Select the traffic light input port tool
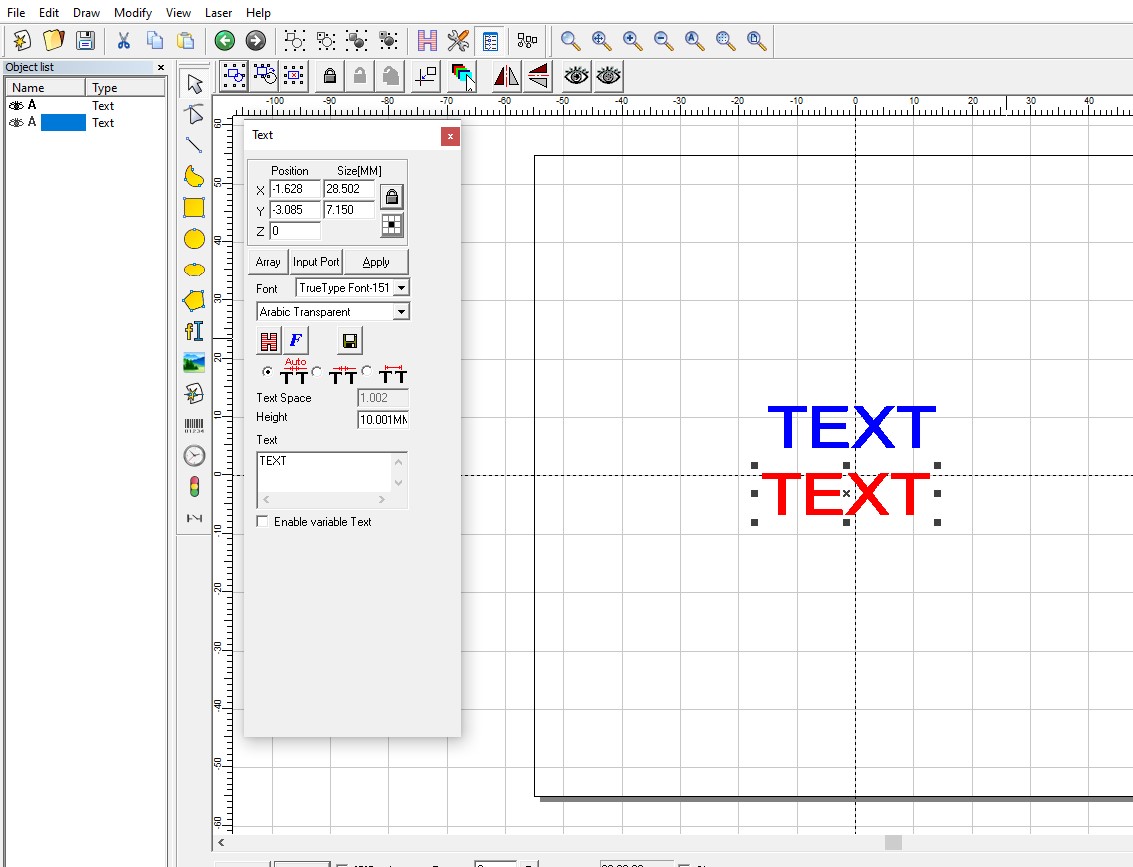 click(x=194, y=487)
